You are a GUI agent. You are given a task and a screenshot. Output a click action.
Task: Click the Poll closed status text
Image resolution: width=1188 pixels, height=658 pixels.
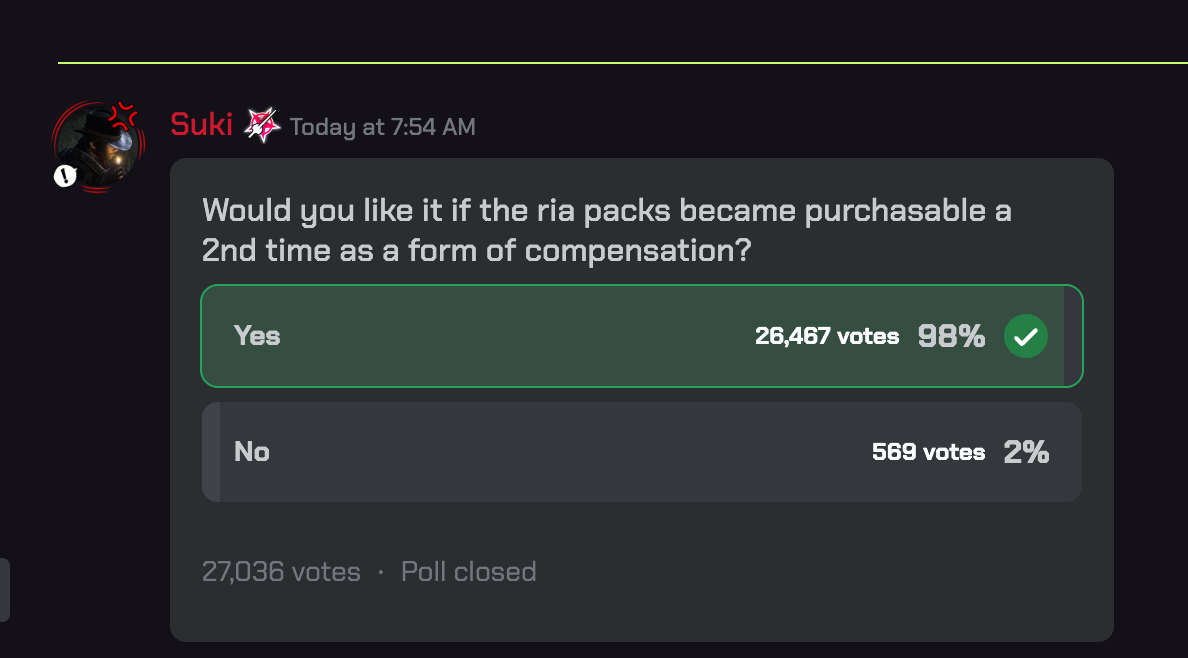tap(468, 572)
